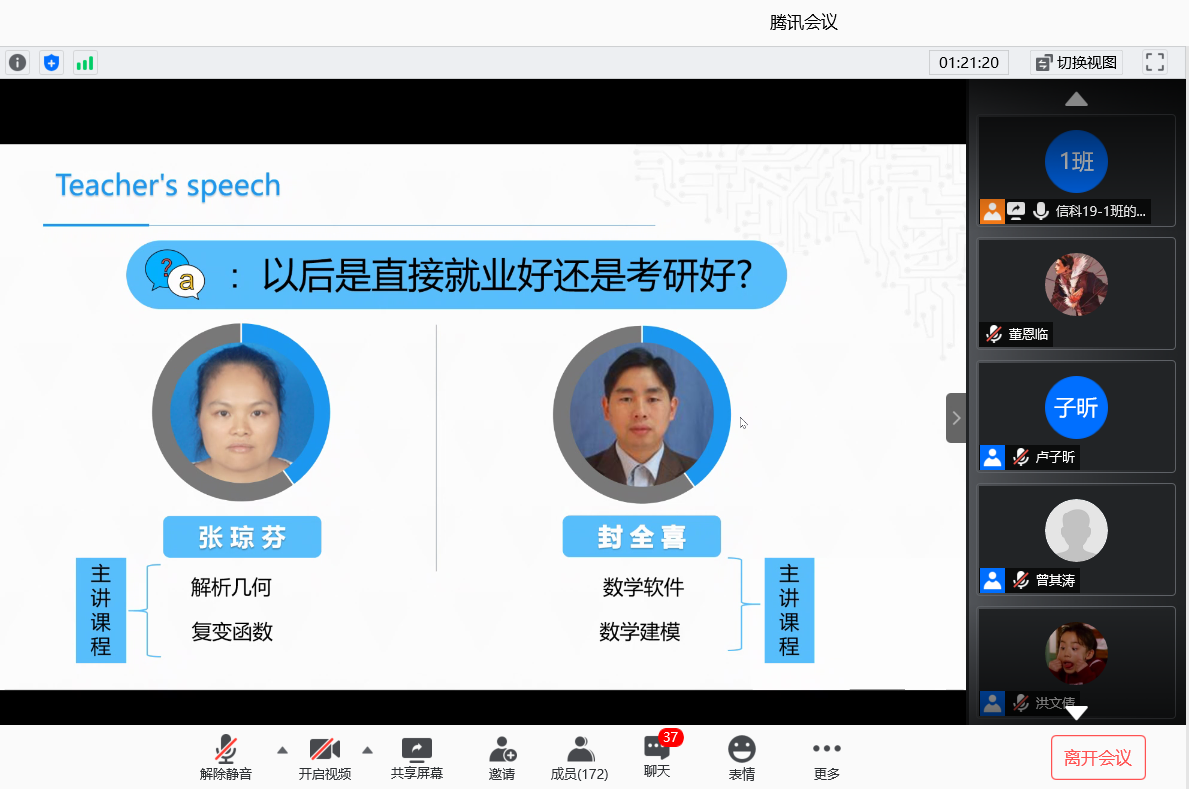The width and height of the screenshot is (1189, 789).
Task: Click Switch View (切换视图) button
Action: pos(1076,62)
